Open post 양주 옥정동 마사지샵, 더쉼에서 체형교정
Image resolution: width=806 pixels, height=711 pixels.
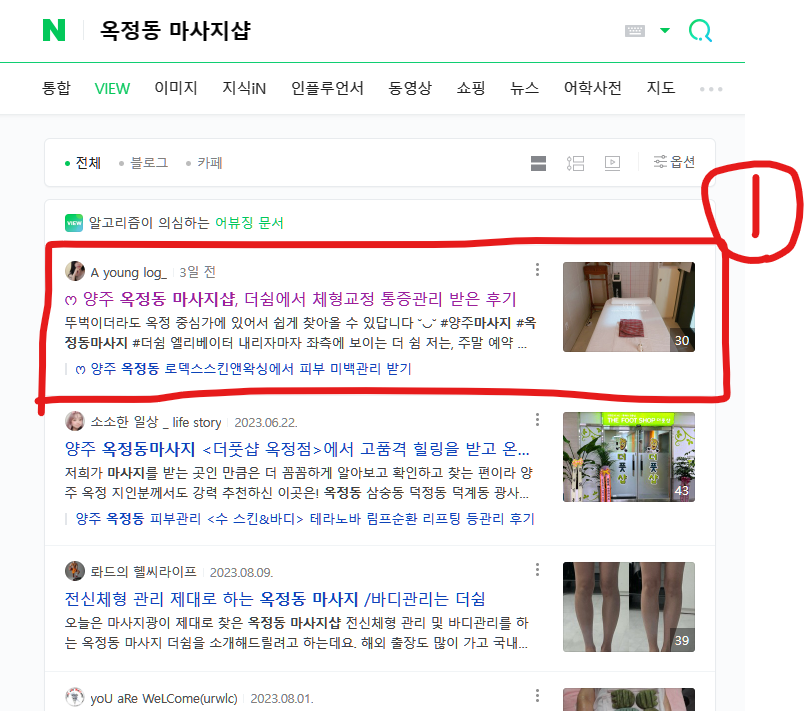pyautogui.click(x=290, y=299)
